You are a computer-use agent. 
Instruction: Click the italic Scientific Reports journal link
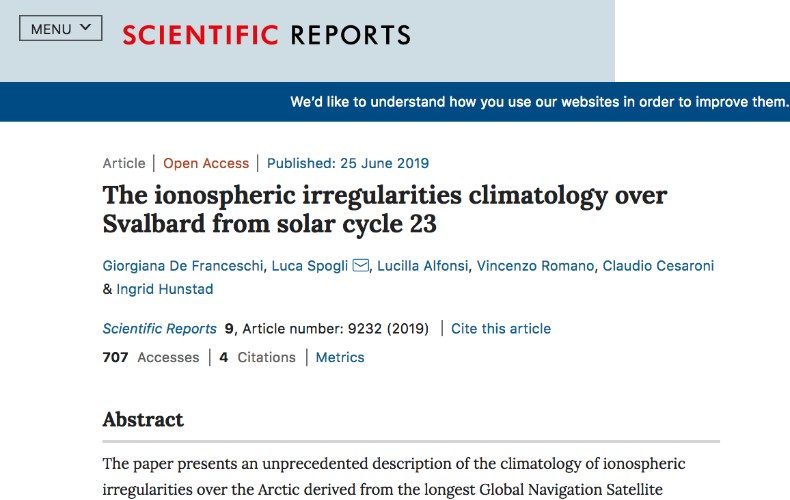click(x=160, y=329)
